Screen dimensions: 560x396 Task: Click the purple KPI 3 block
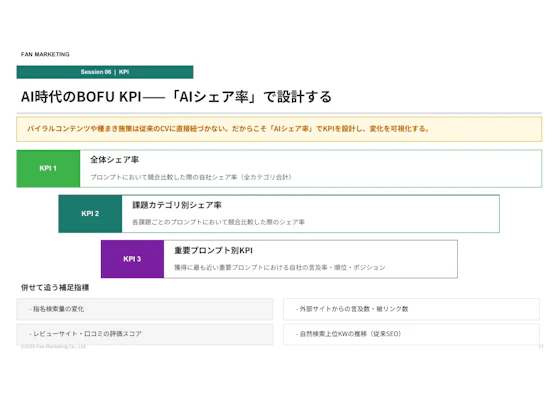(x=132, y=259)
